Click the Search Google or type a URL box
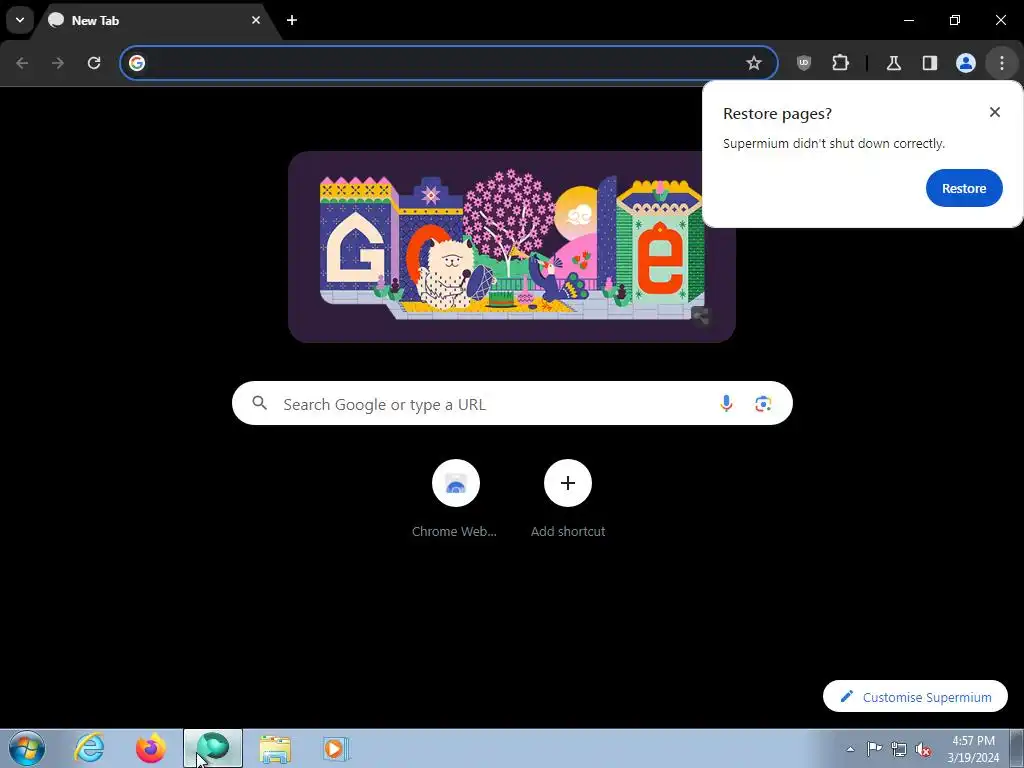This screenshot has height=768, width=1024. point(512,404)
